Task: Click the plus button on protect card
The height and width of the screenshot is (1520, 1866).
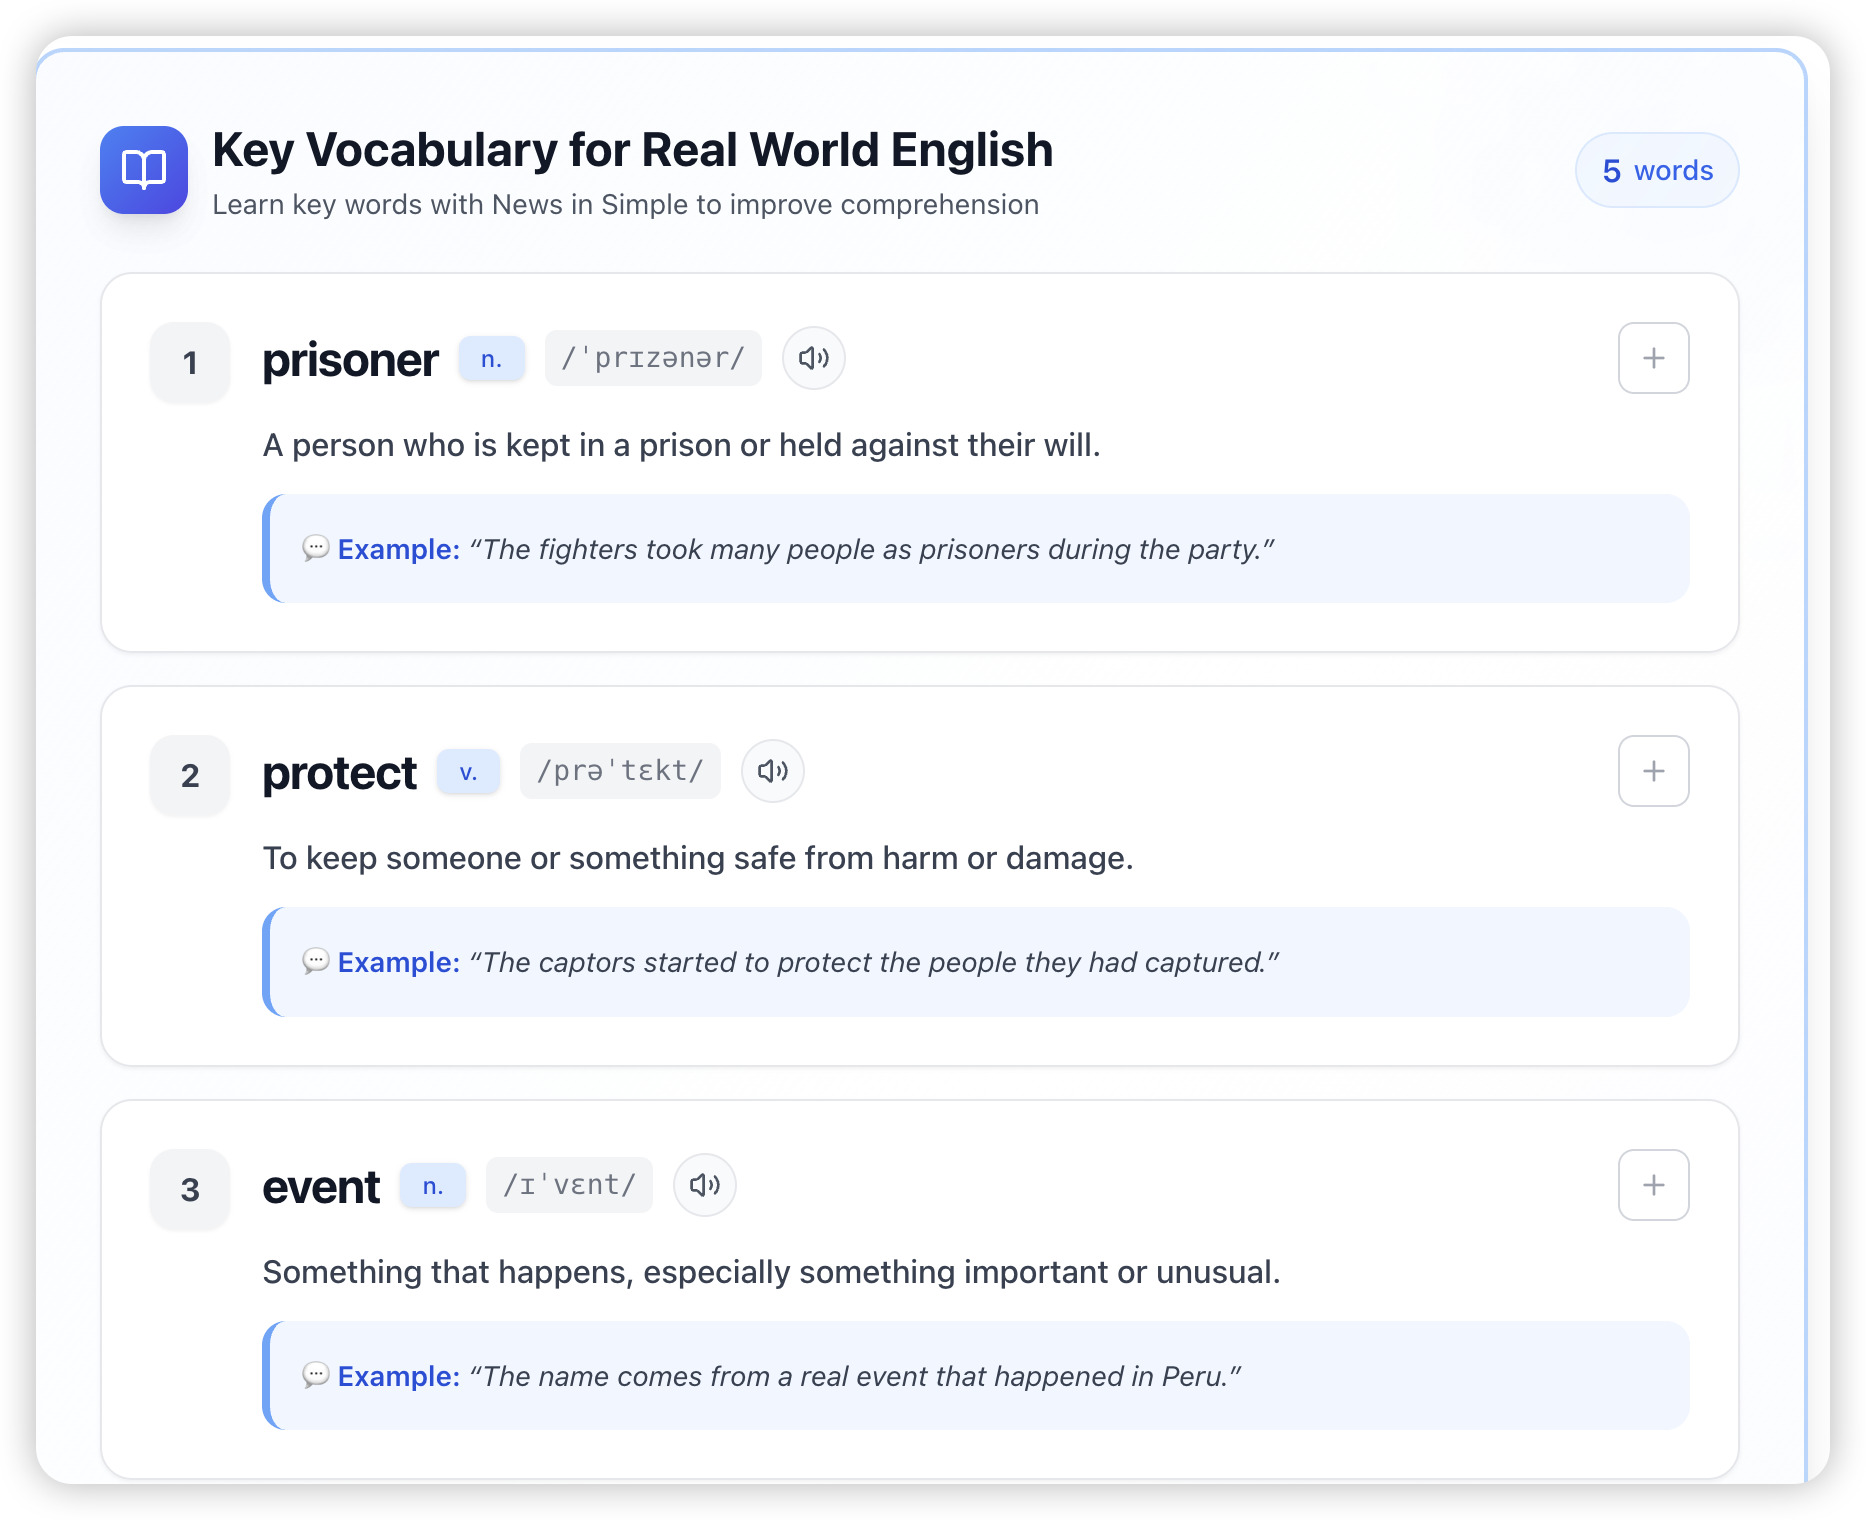Action: pos(1653,771)
